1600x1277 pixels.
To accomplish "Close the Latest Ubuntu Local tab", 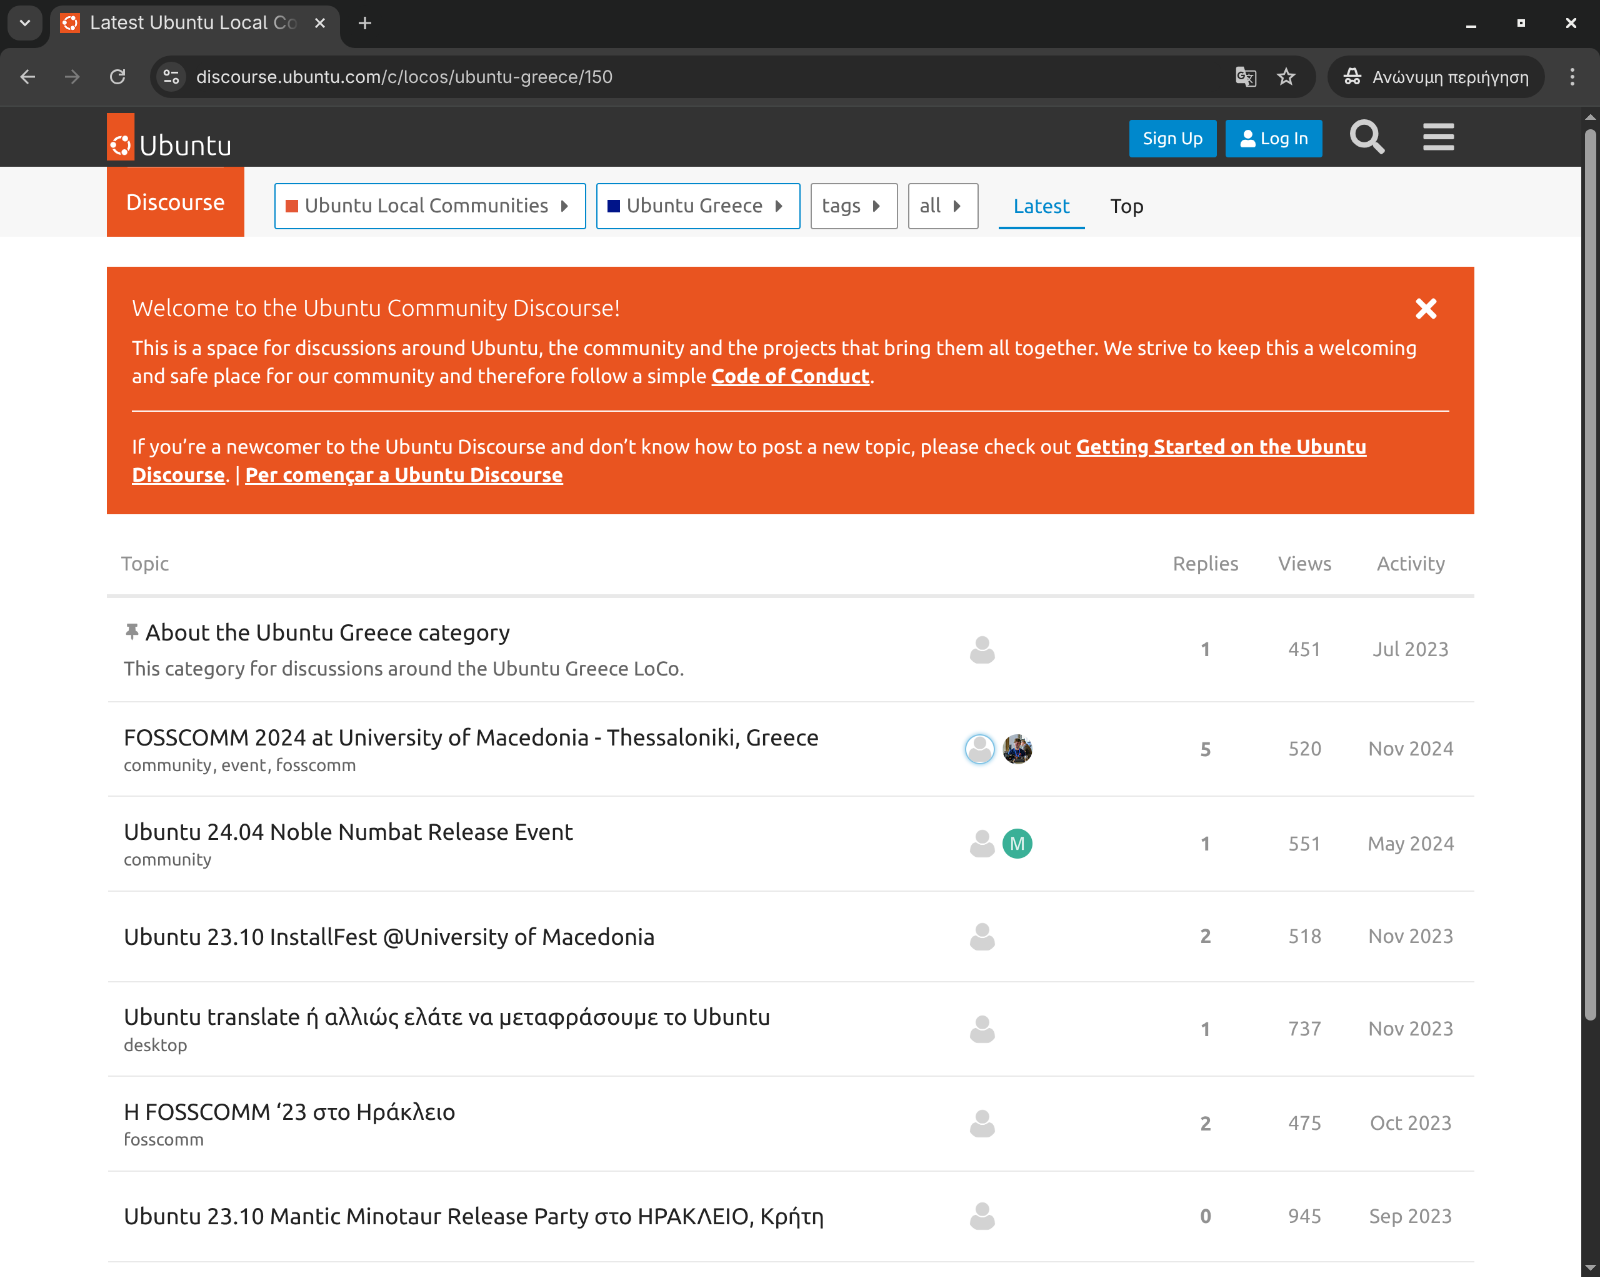I will click(320, 23).
